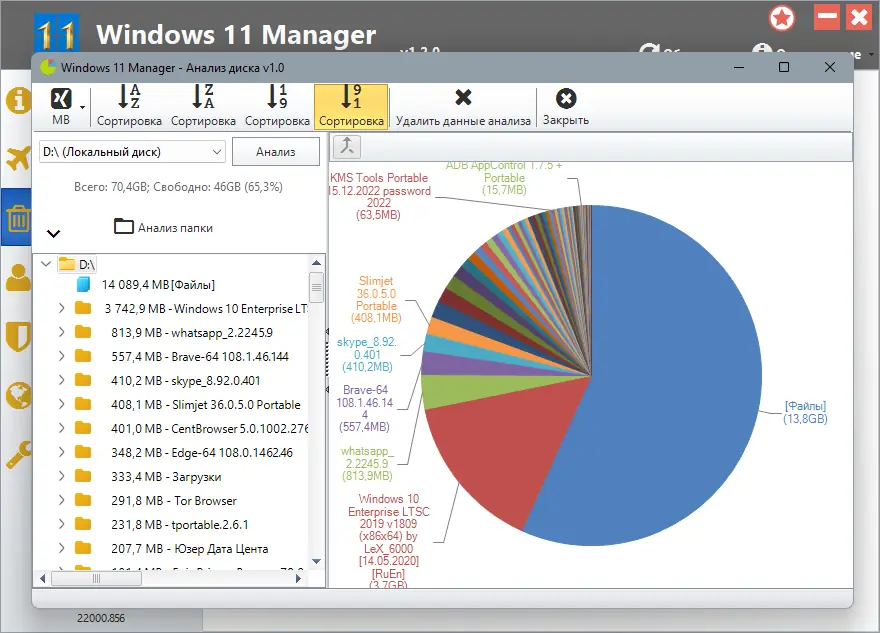
Task: Click the red star icon in main window
Action: (782, 19)
